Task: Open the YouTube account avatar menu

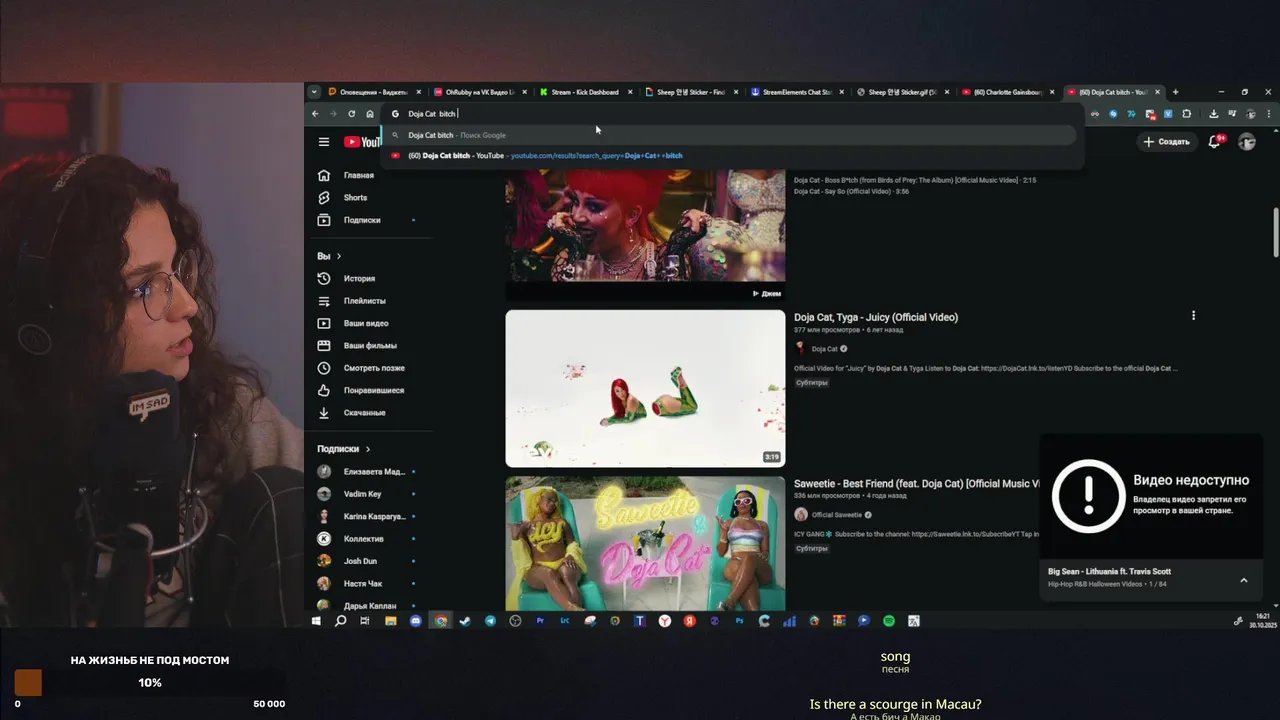Action: (x=1247, y=142)
